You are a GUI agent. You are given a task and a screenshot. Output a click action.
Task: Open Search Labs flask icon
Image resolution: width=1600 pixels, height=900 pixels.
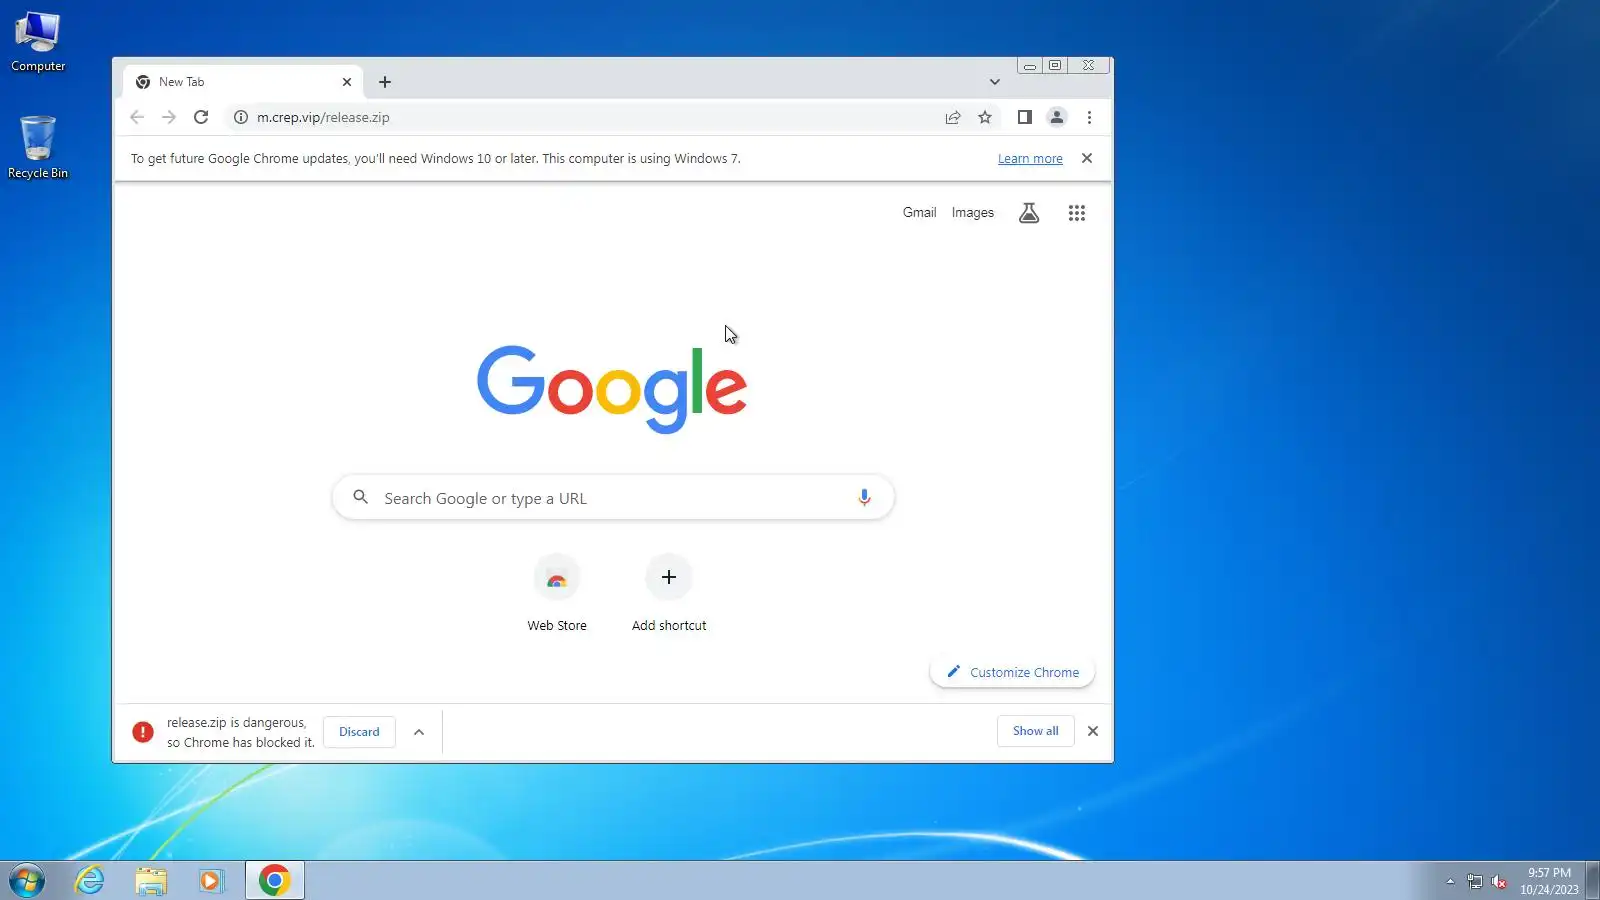1029,213
